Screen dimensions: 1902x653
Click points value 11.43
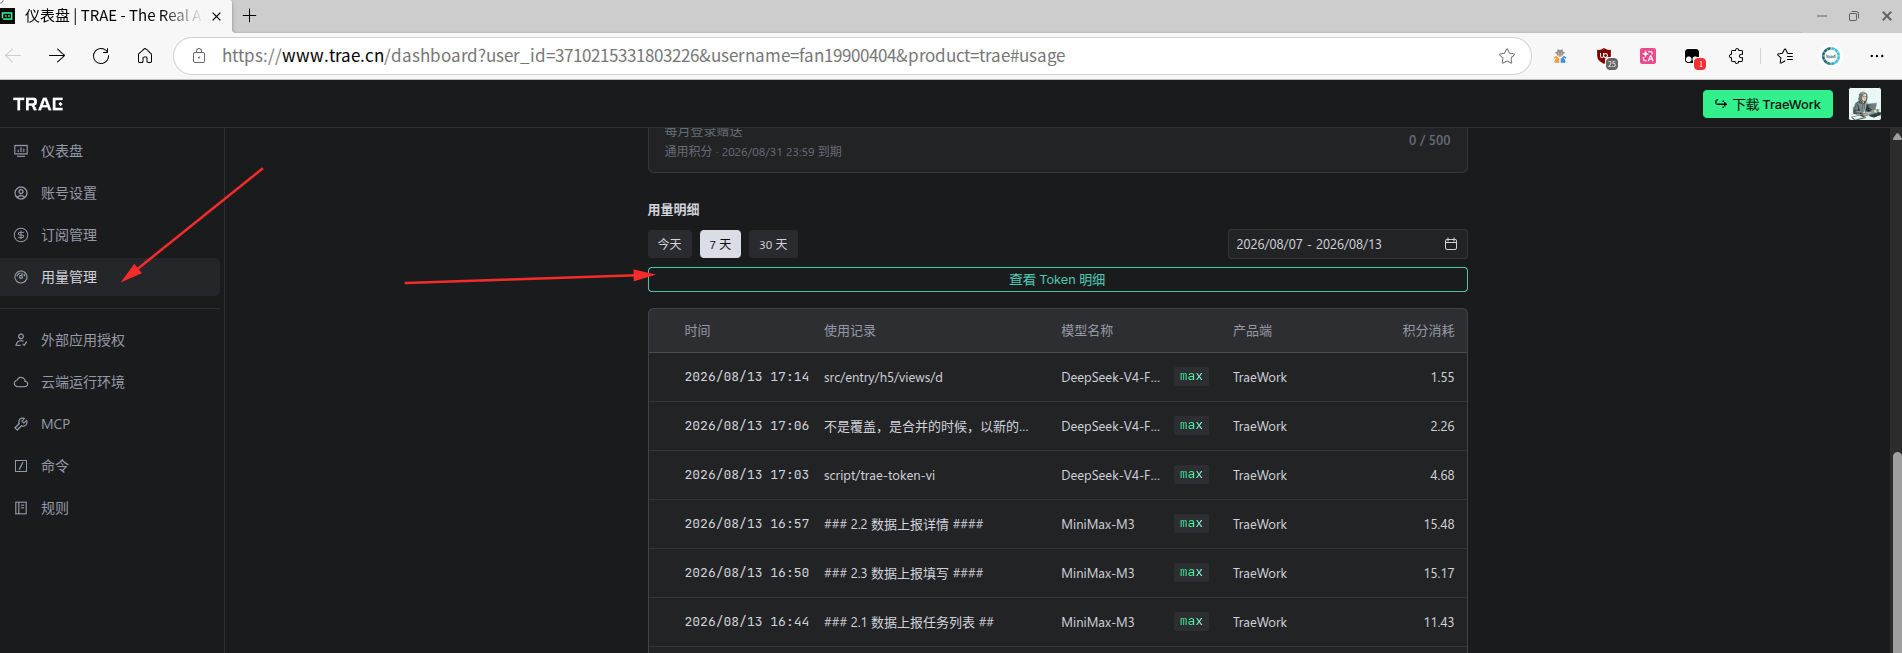tap(1439, 622)
